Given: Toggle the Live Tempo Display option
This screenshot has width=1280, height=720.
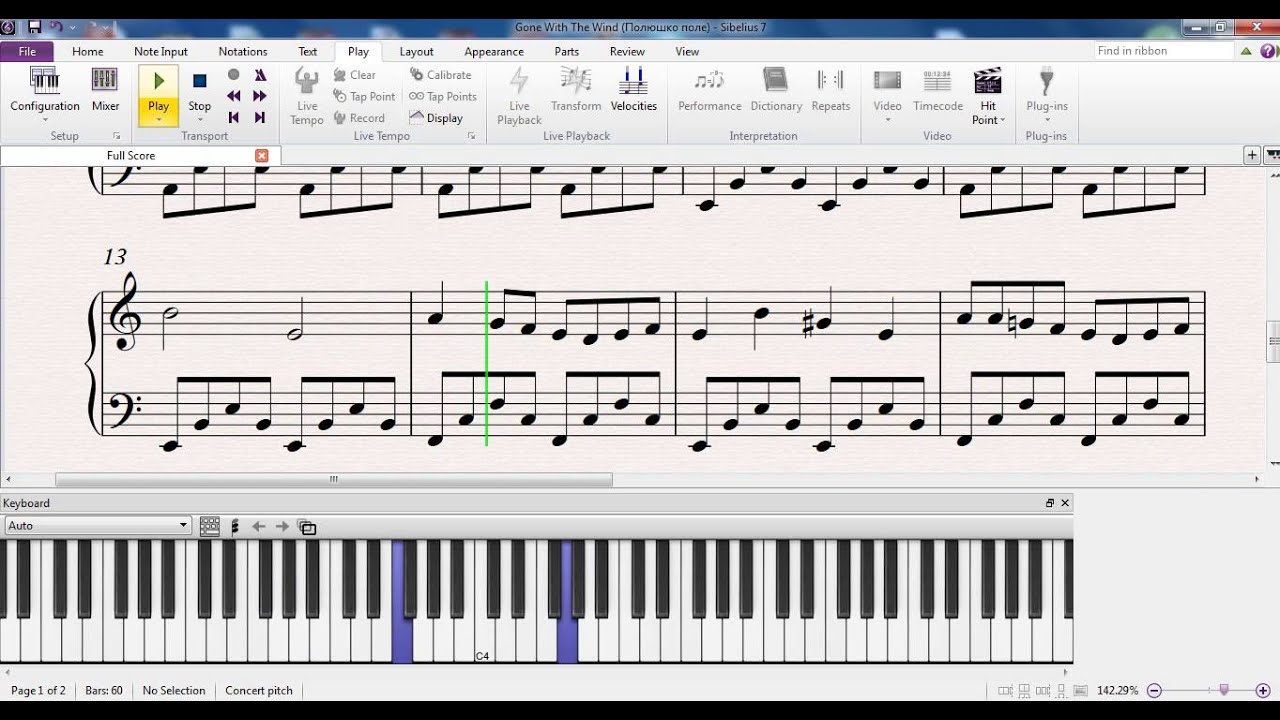Looking at the screenshot, I should (x=436, y=118).
